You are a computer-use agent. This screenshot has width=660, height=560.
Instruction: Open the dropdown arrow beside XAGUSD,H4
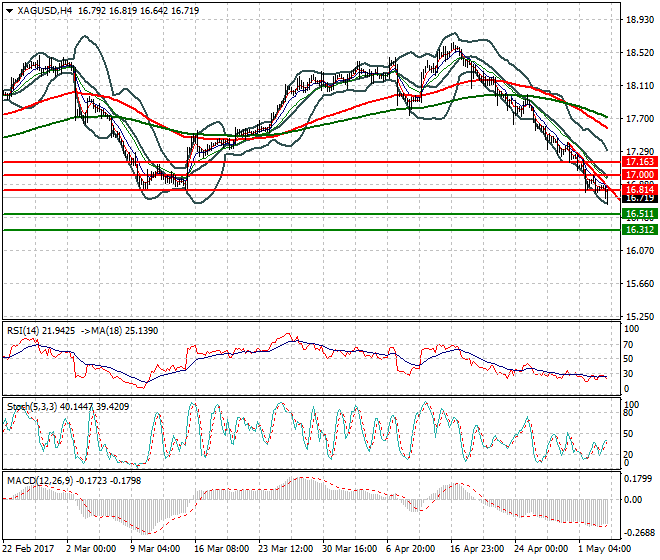click(x=9, y=10)
